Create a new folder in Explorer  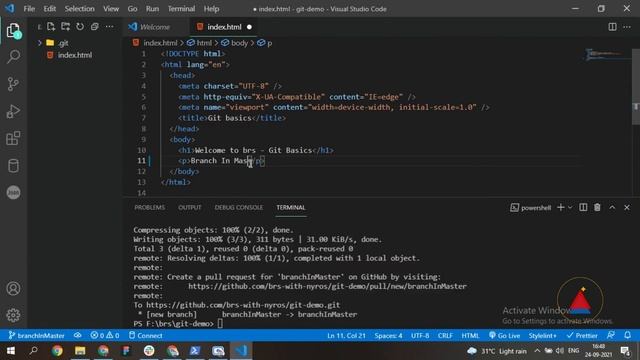(65, 27)
